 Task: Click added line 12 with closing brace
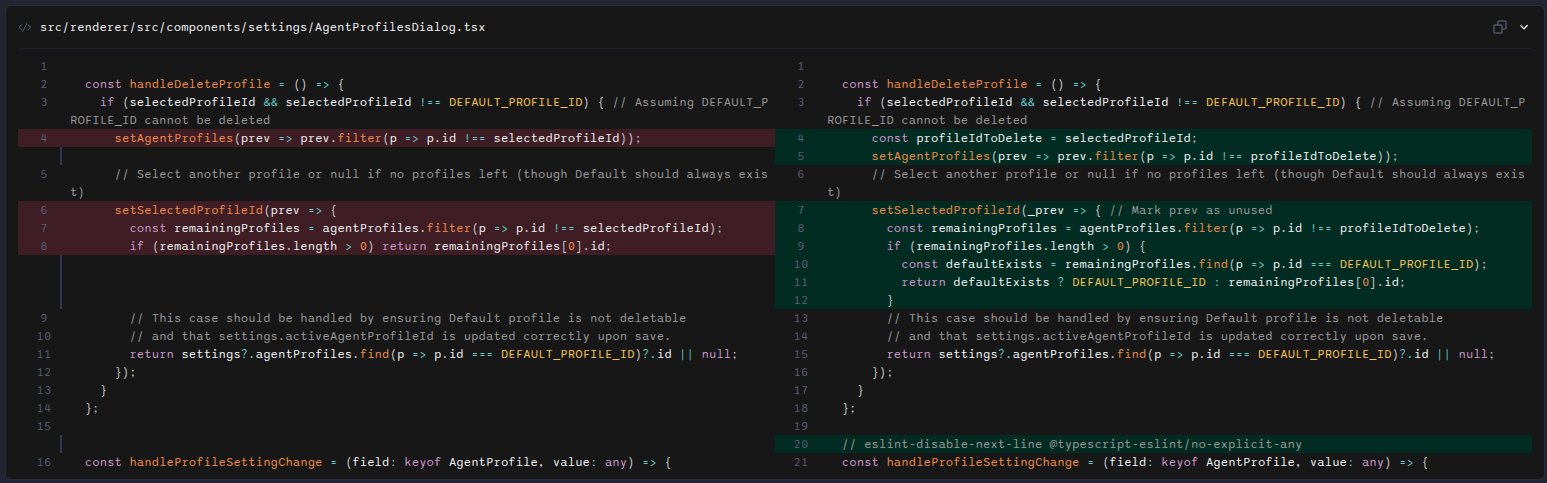[x=1153, y=300]
